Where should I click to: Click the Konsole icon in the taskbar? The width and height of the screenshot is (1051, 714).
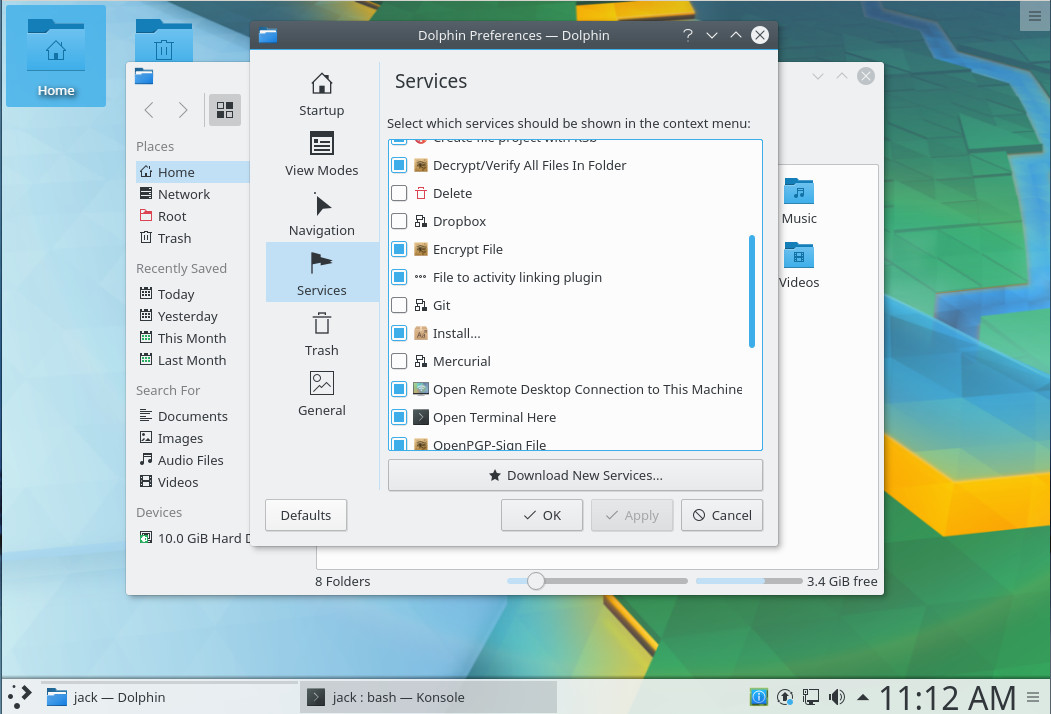(317, 697)
